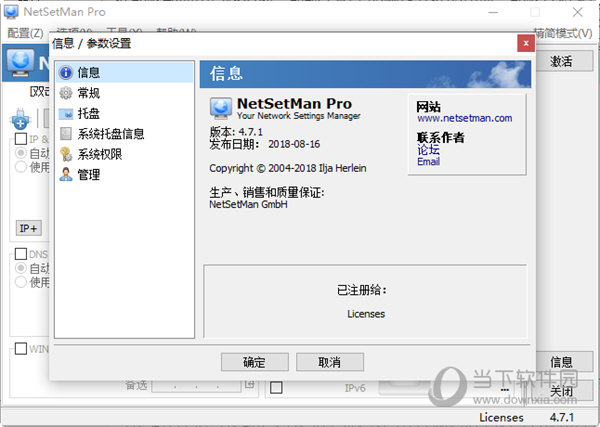This screenshot has width=600, height=427.
Task: Toggle the DNS checkbox in main window
Action: [x=21, y=254]
